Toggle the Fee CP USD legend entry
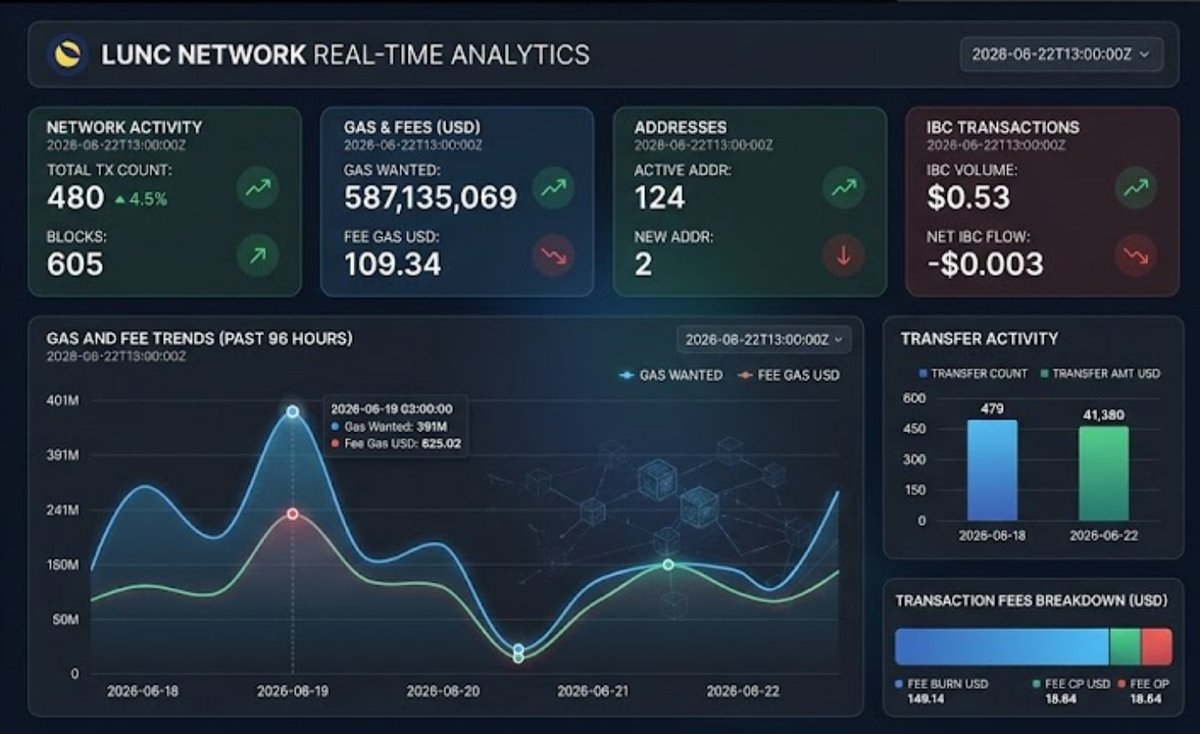The width and height of the screenshot is (1200, 734). (1070, 684)
